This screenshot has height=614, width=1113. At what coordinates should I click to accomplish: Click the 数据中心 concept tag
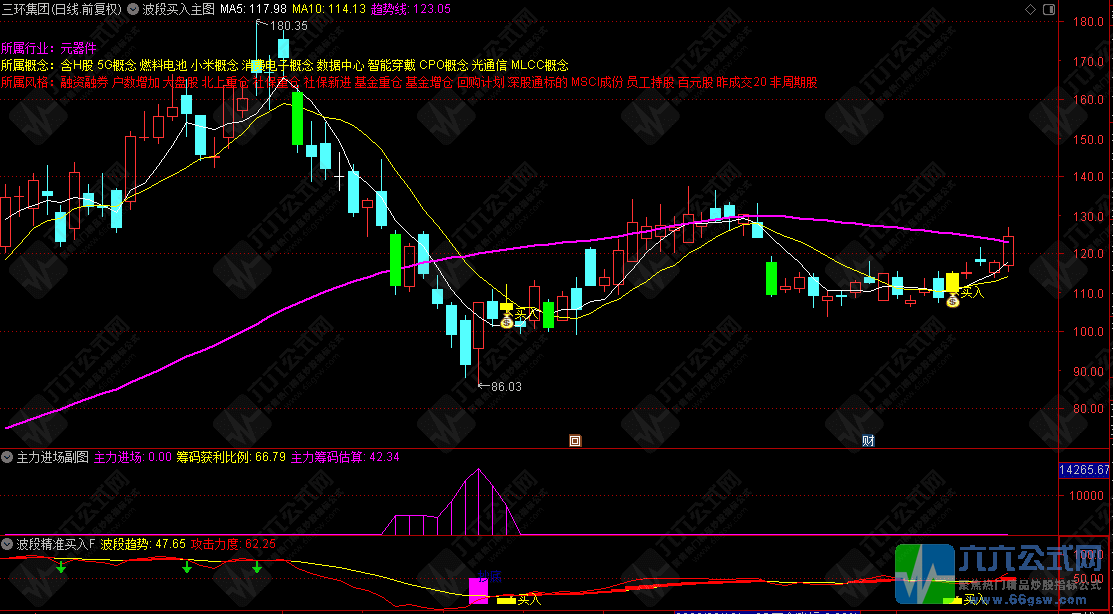[x=340, y=65]
